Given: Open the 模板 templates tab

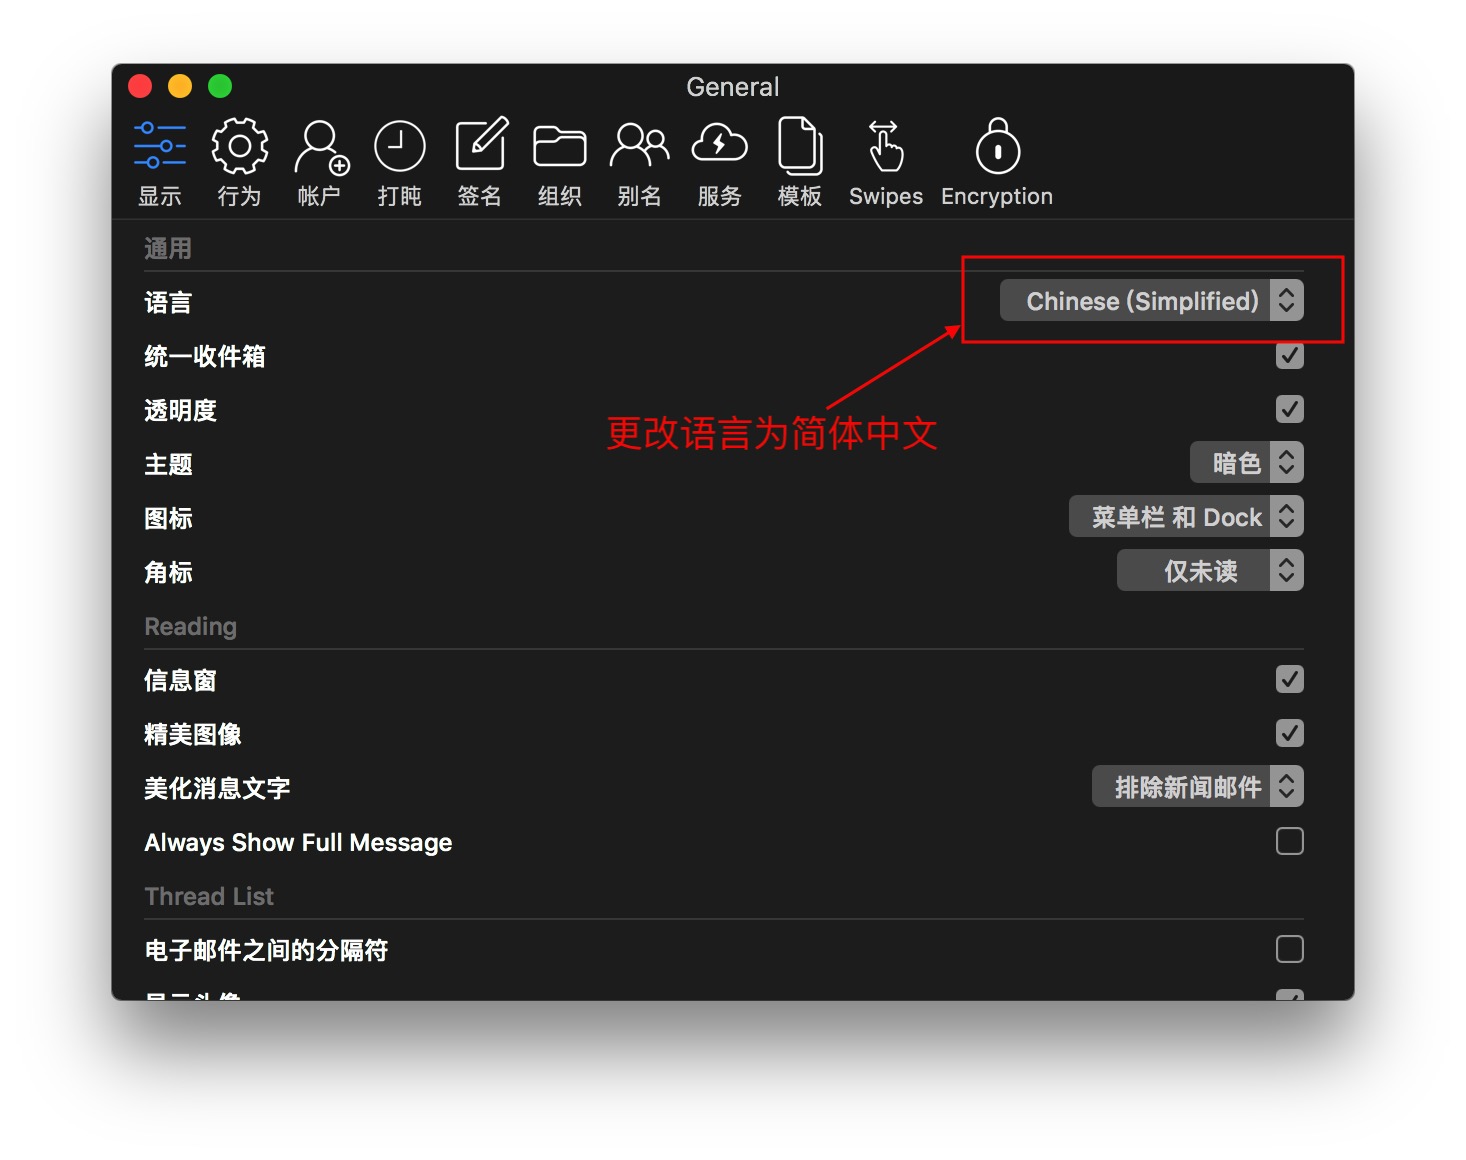Looking at the screenshot, I should pyautogui.click(x=800, y=163).
